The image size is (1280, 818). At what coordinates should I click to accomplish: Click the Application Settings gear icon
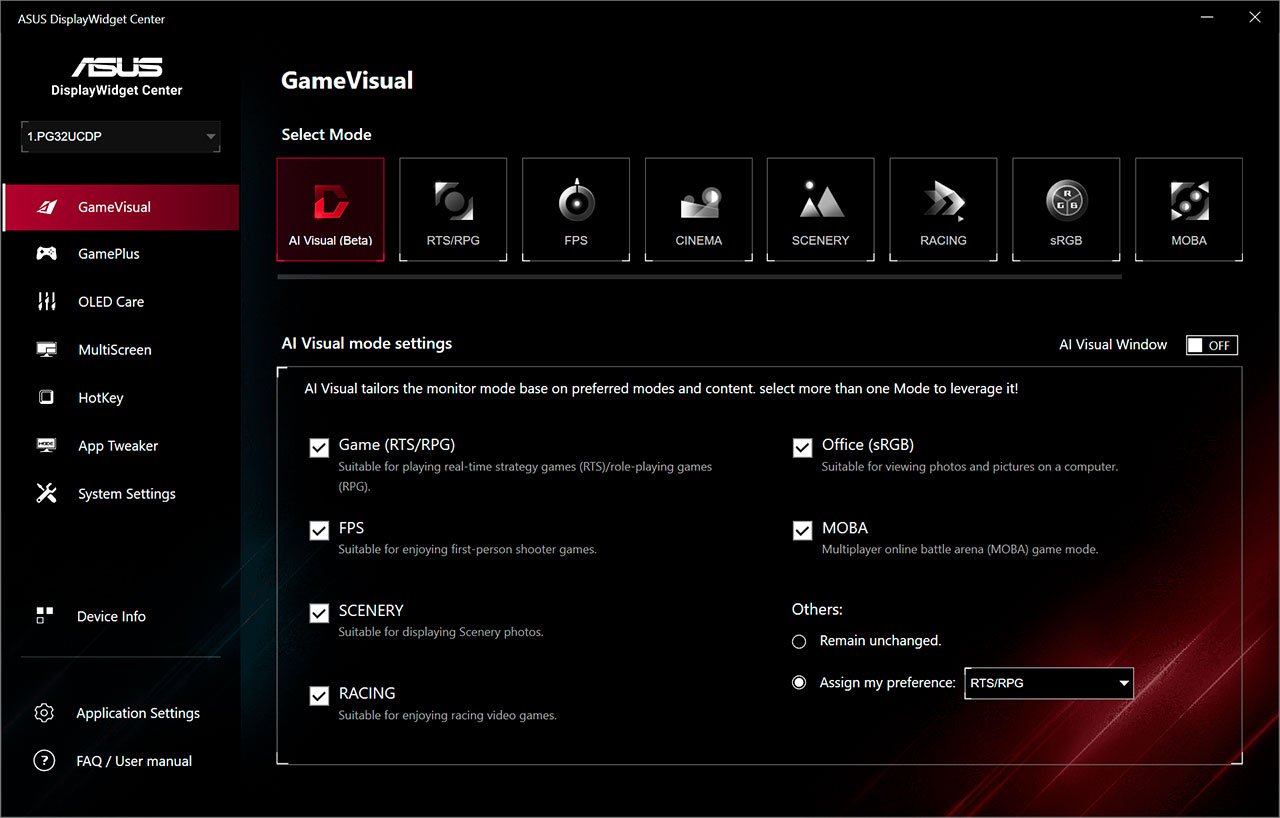click(x=44, y=713)
